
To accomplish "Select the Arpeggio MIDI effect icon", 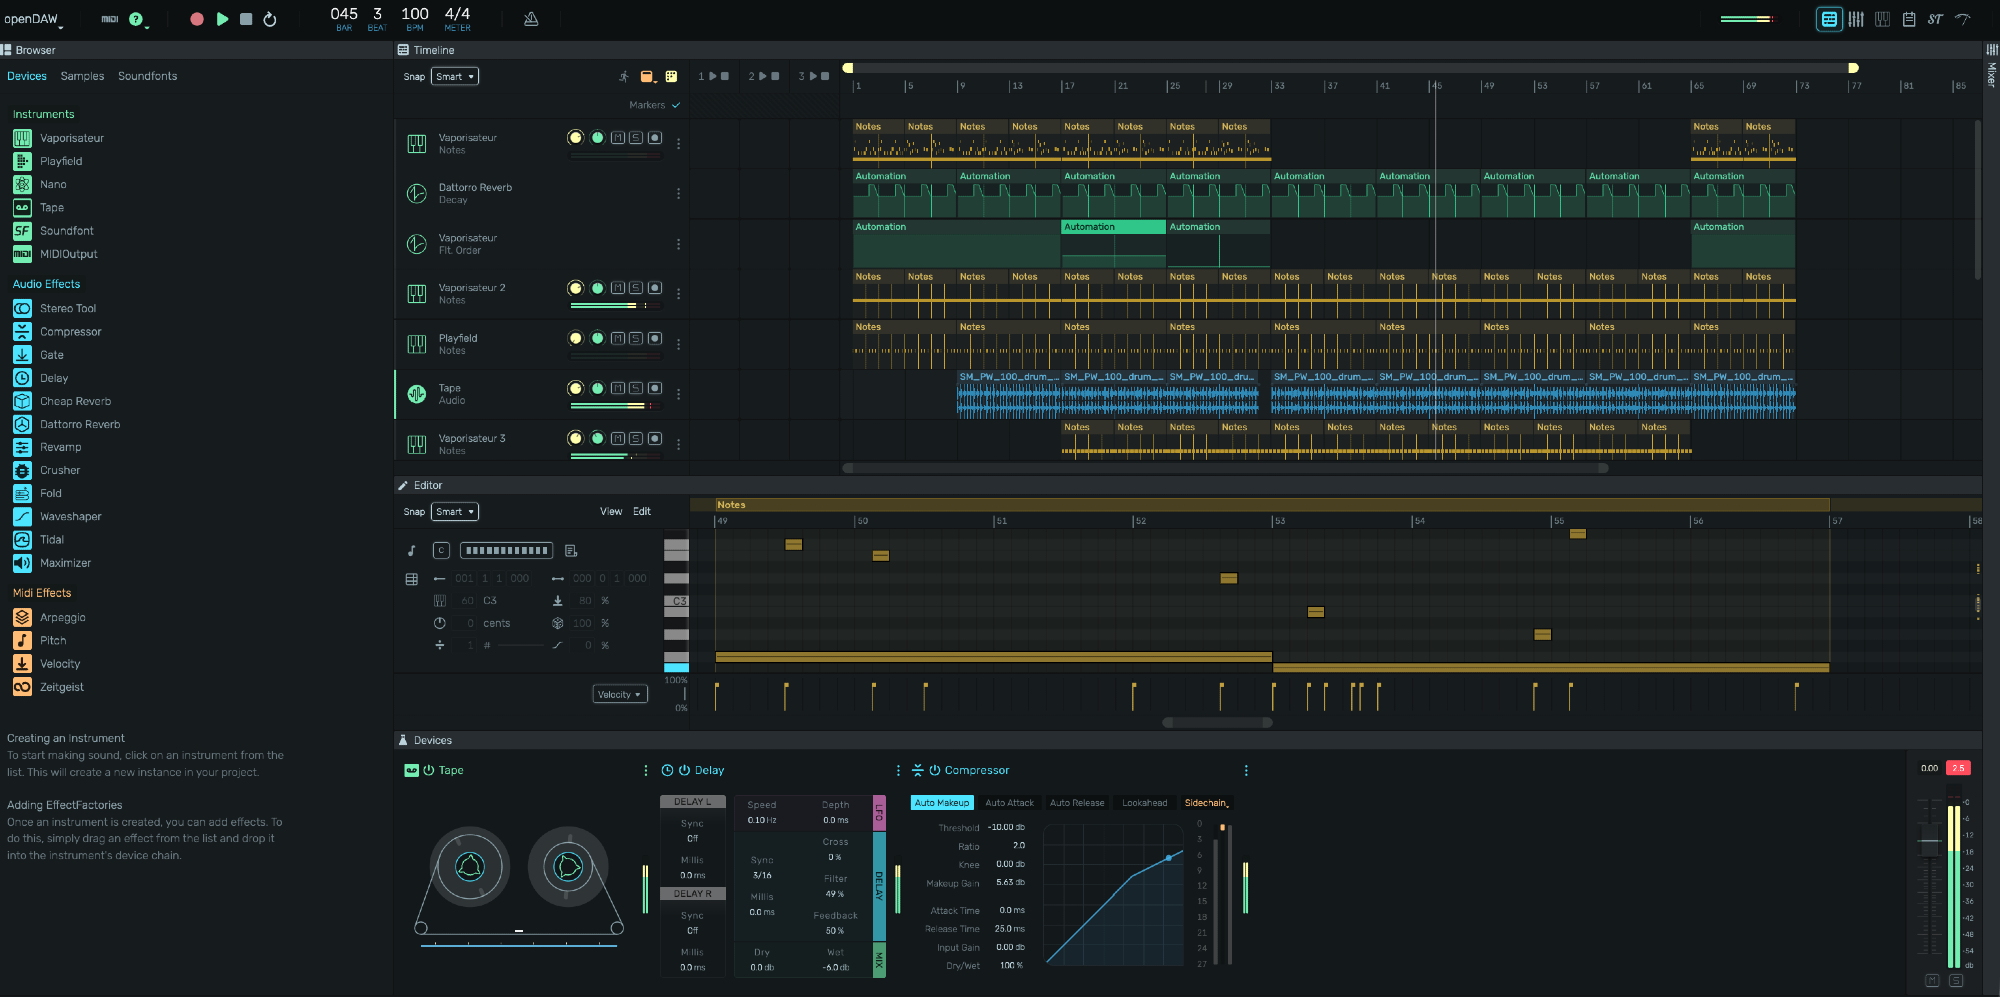I will point(22,618).
